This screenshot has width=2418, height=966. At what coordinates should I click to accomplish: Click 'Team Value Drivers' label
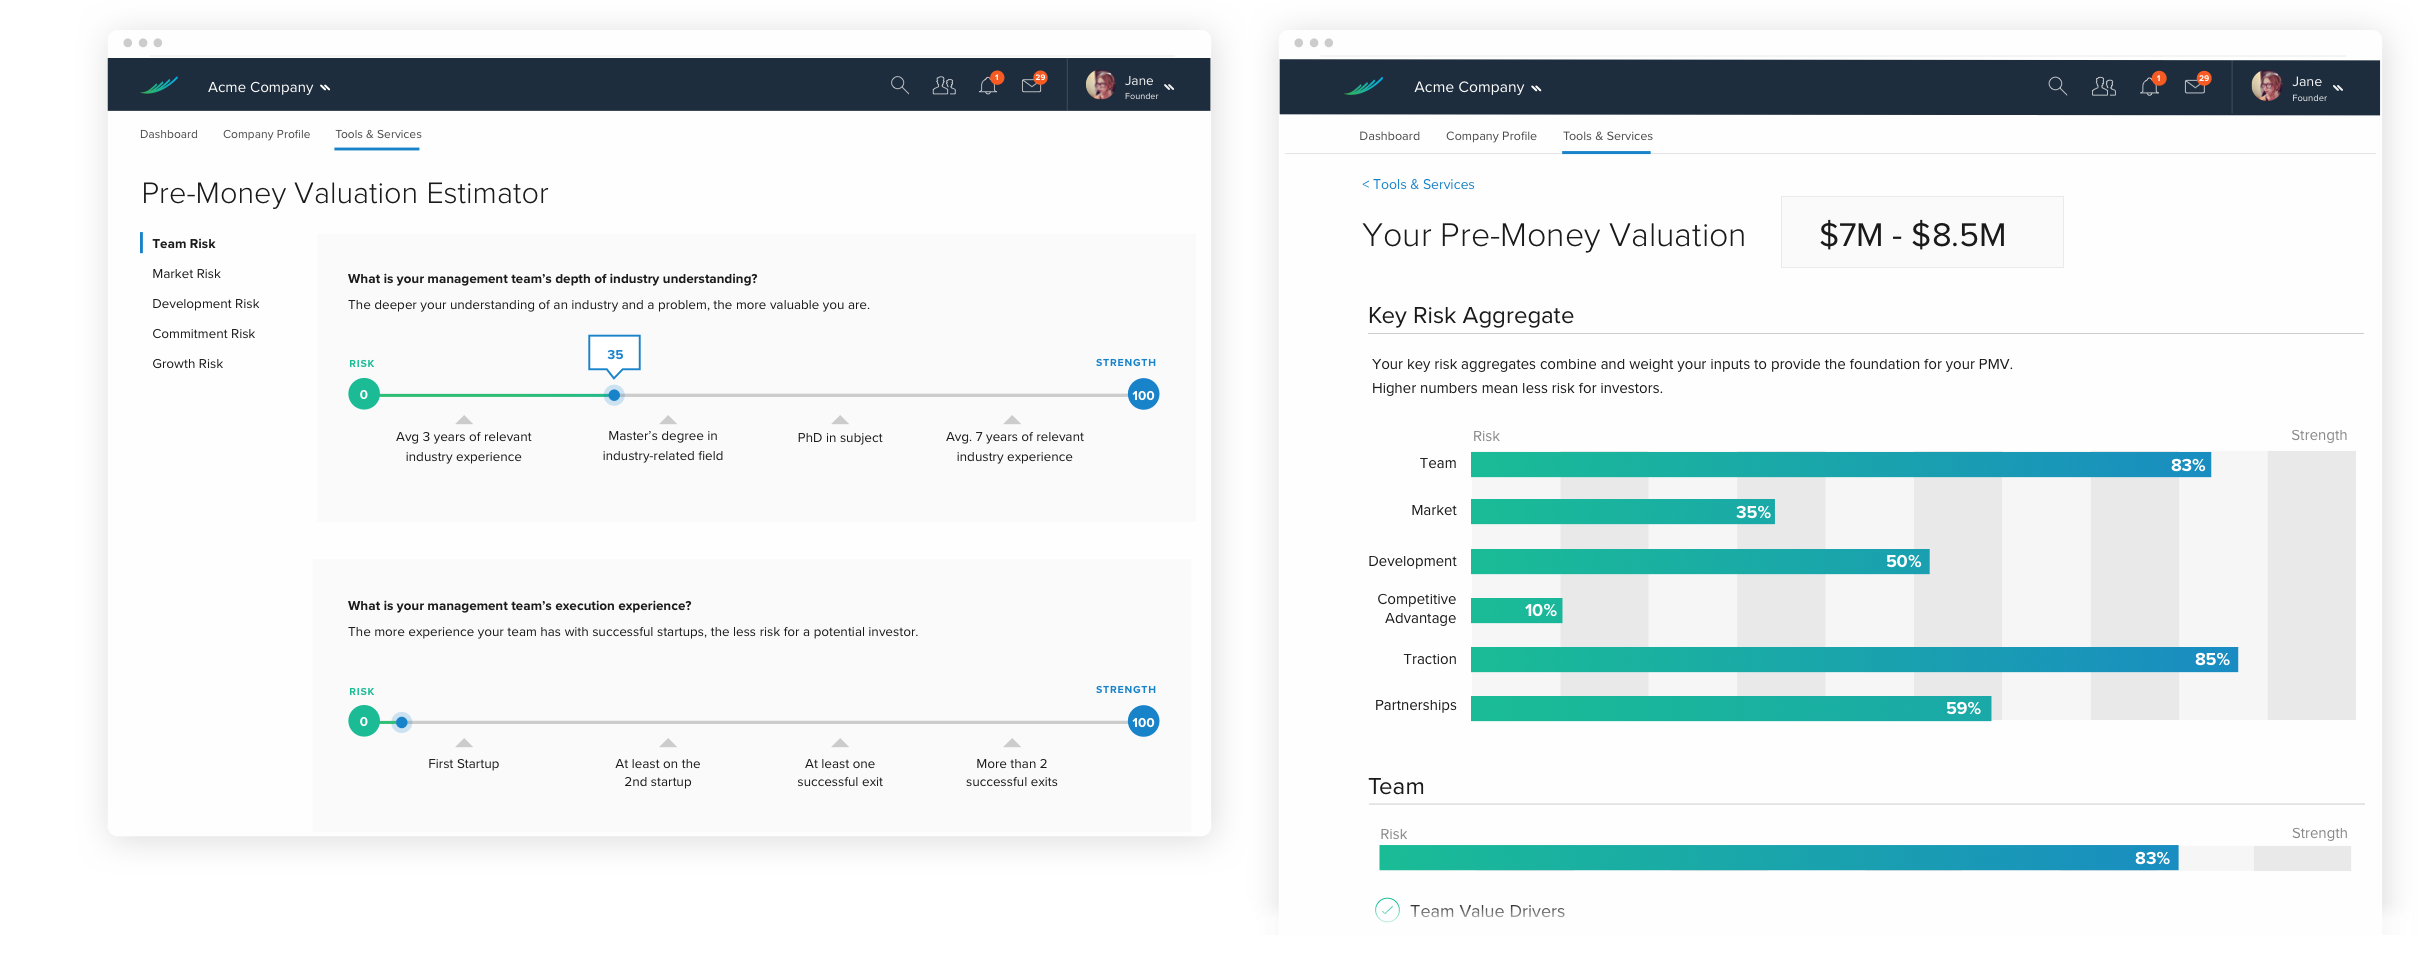point(1487,911)
